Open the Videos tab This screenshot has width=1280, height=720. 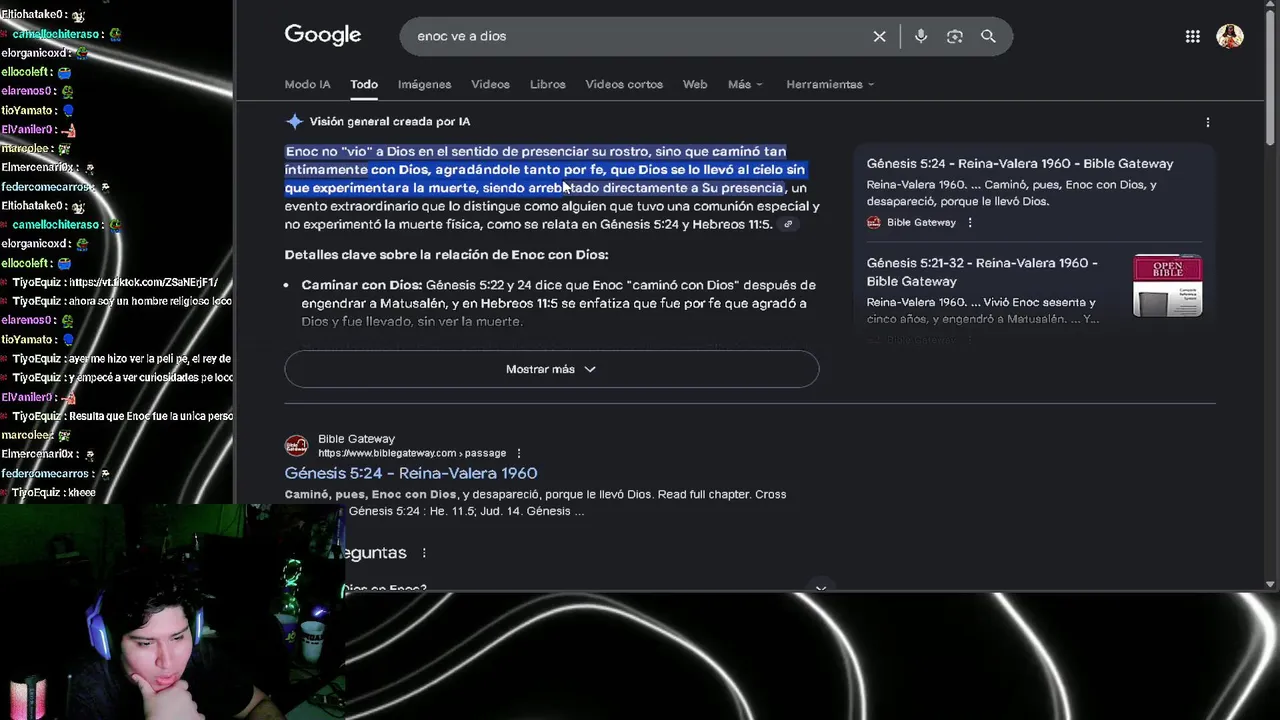point(490,84)
